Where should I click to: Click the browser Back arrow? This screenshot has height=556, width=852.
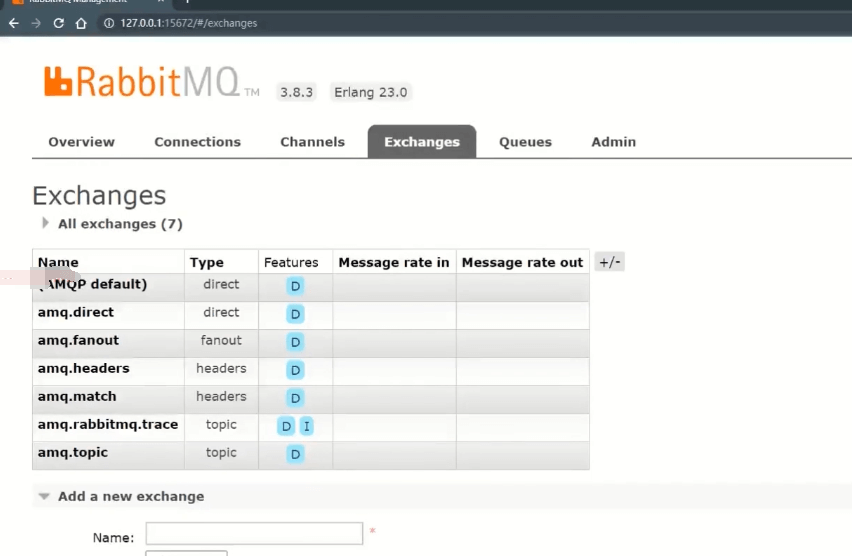click(14, 23)
